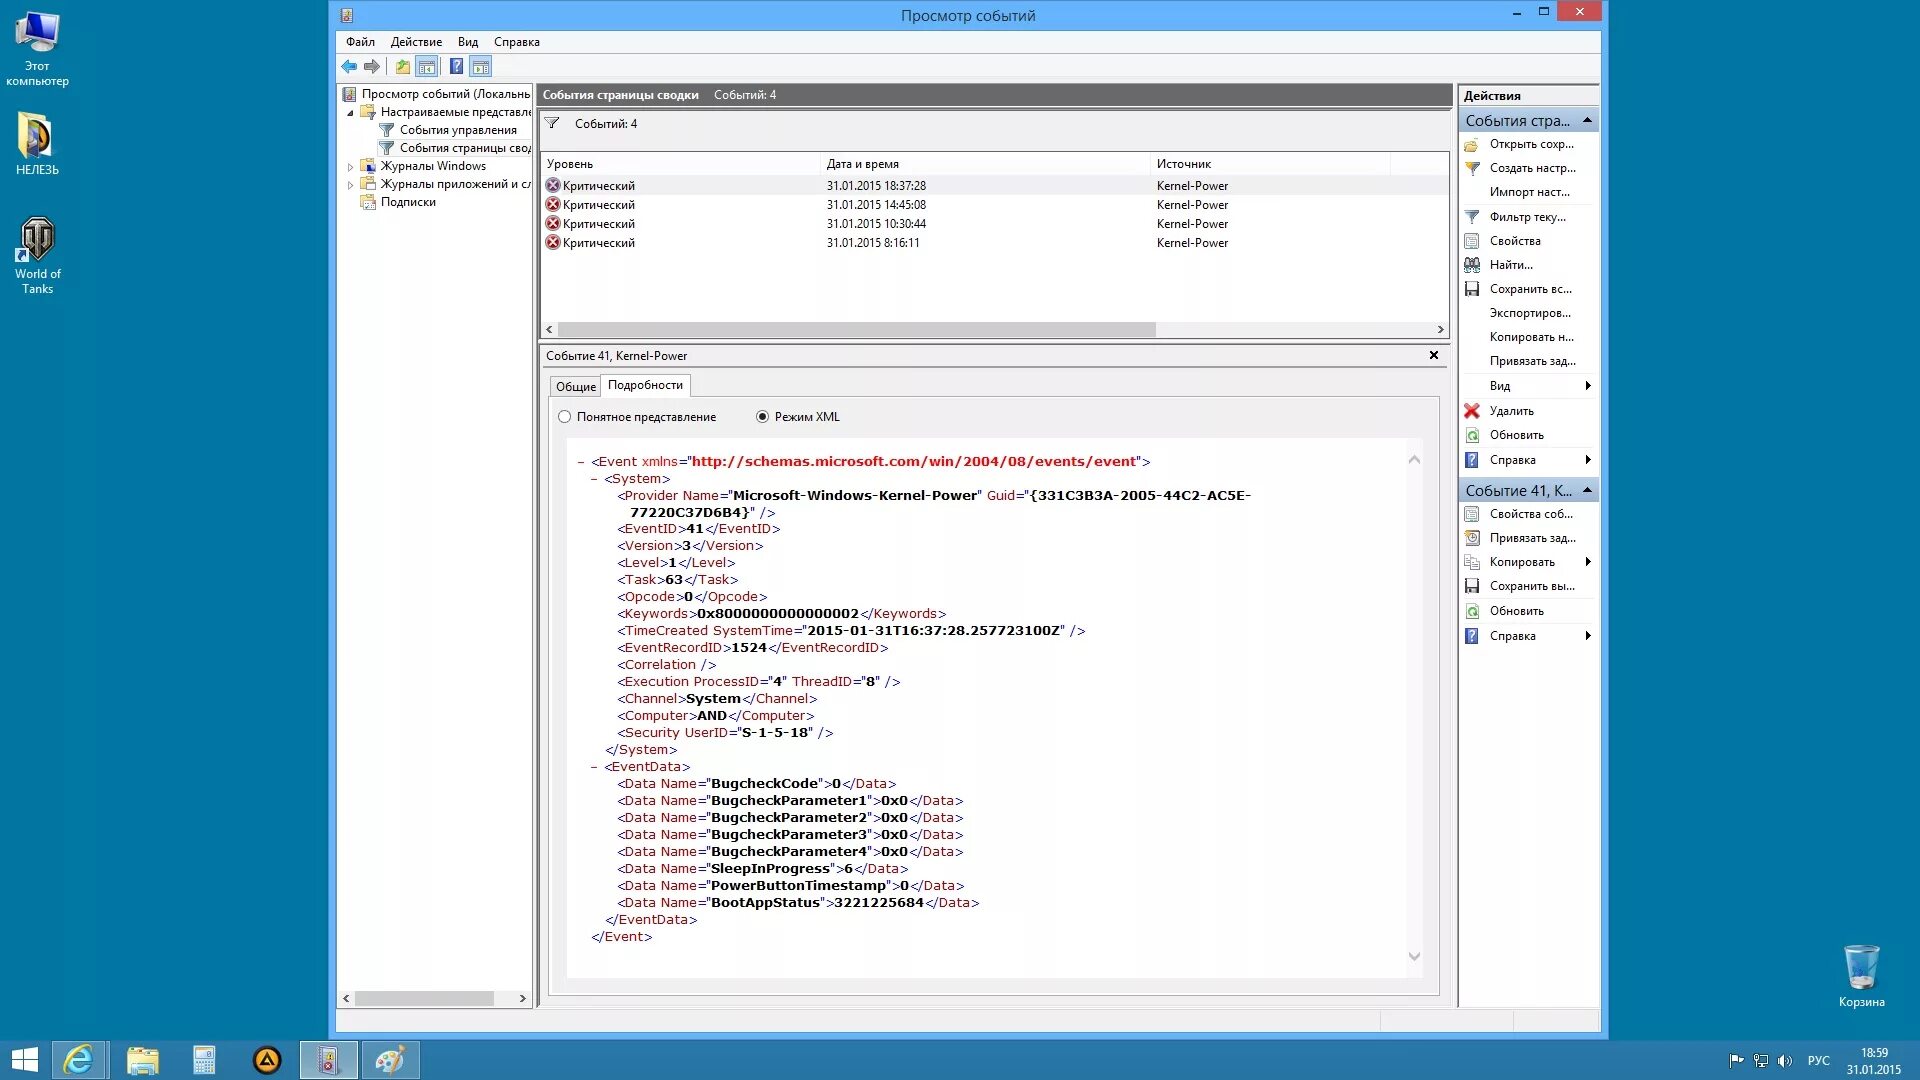Image resolution: width=1920 pixels, height=1080 pixels.
Task: Click Создать настр... action link
Action: (1532, 168)
